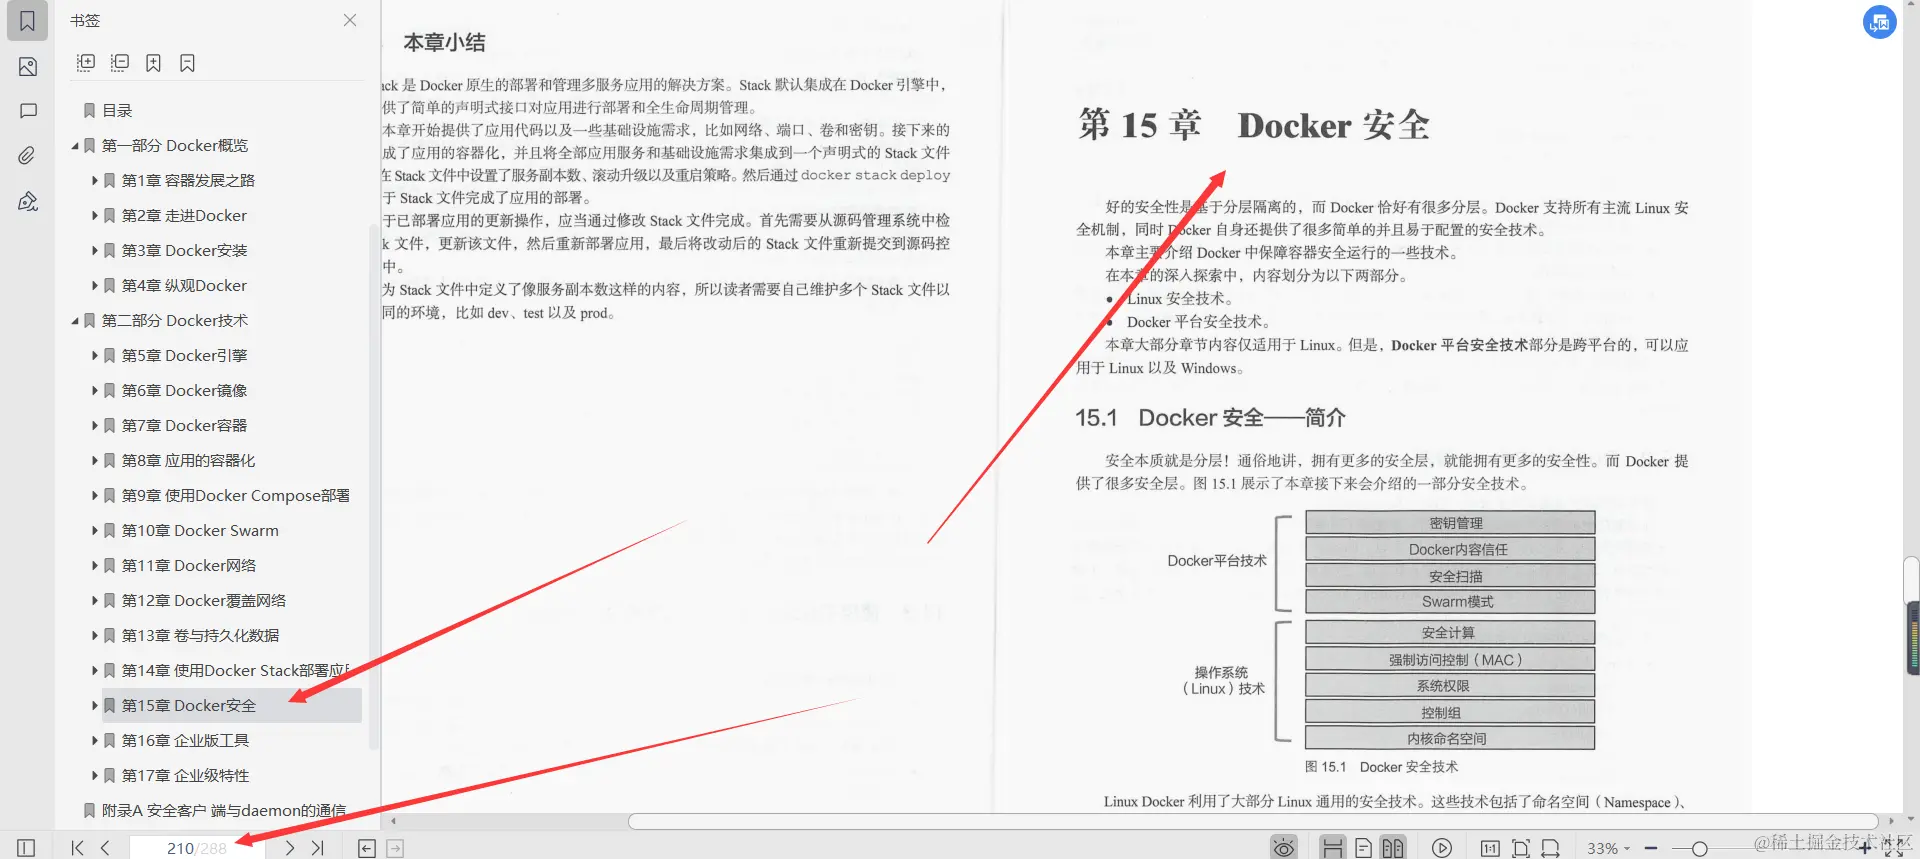Open the signature/stamp panel icon

27,201
